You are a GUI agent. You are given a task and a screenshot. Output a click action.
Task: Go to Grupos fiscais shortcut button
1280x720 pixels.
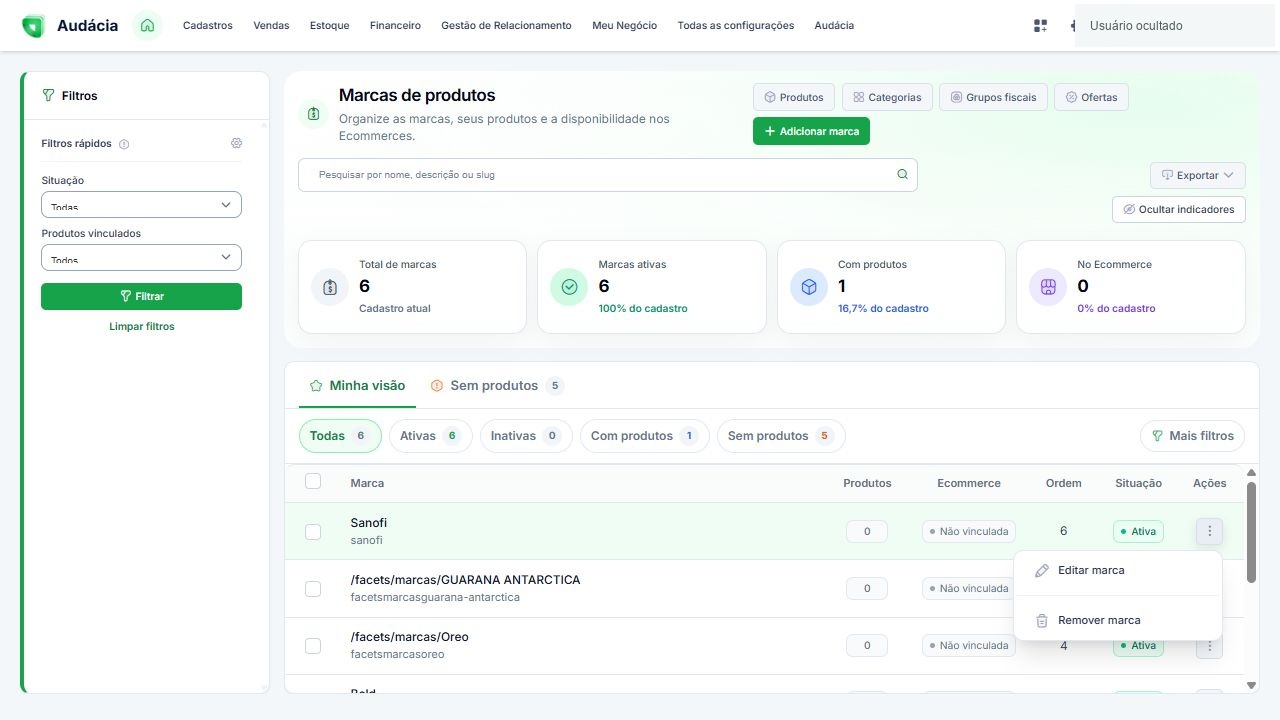click(993, 97)
